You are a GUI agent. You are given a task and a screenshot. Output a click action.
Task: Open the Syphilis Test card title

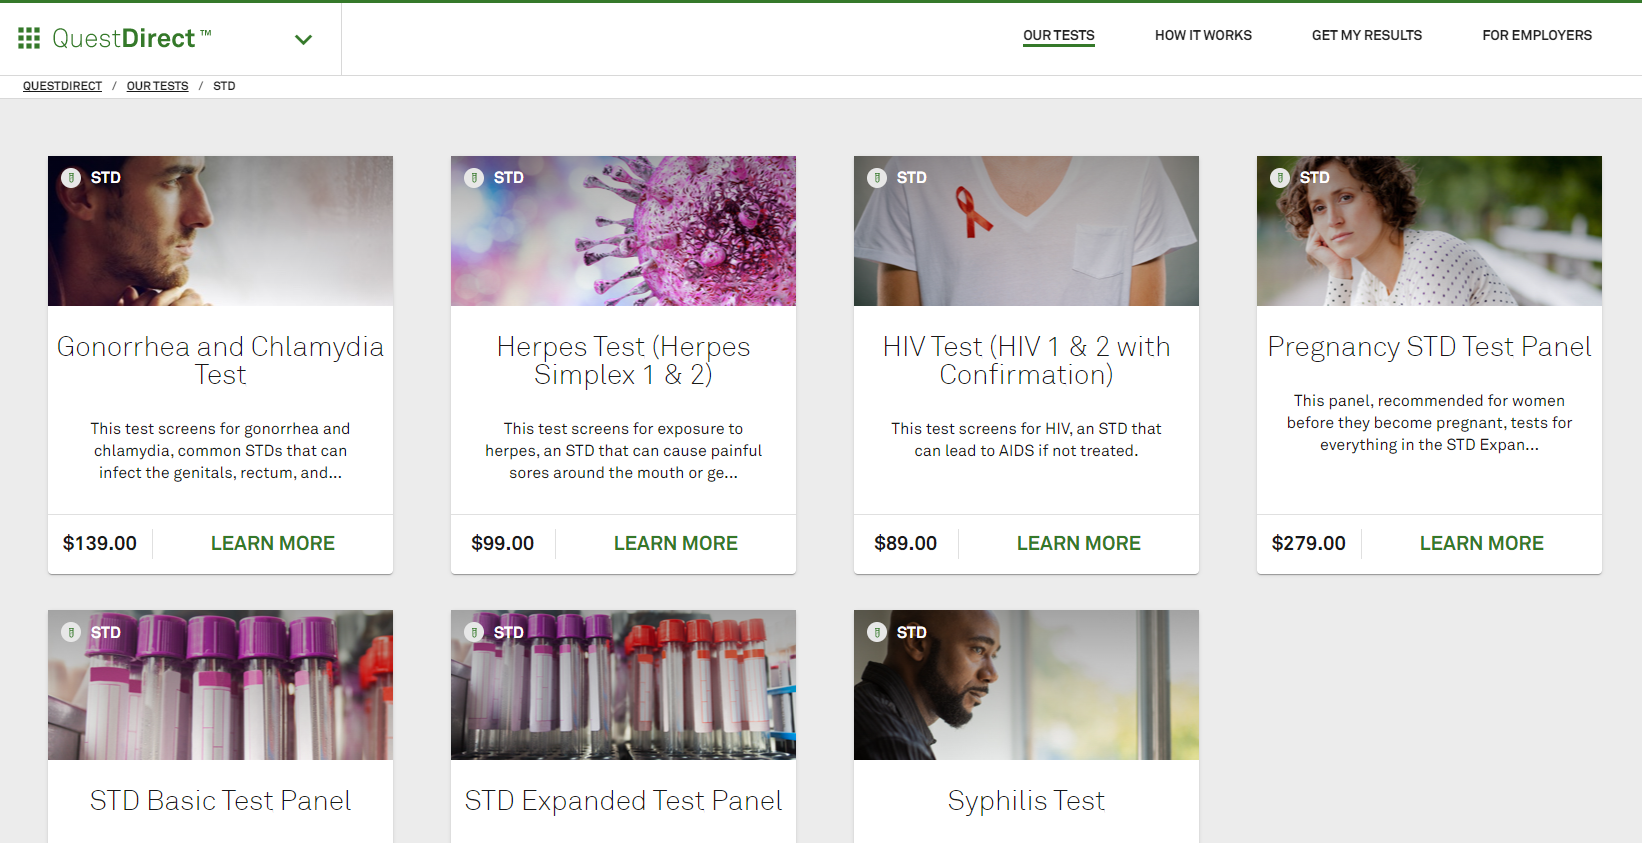[1026, 801]
